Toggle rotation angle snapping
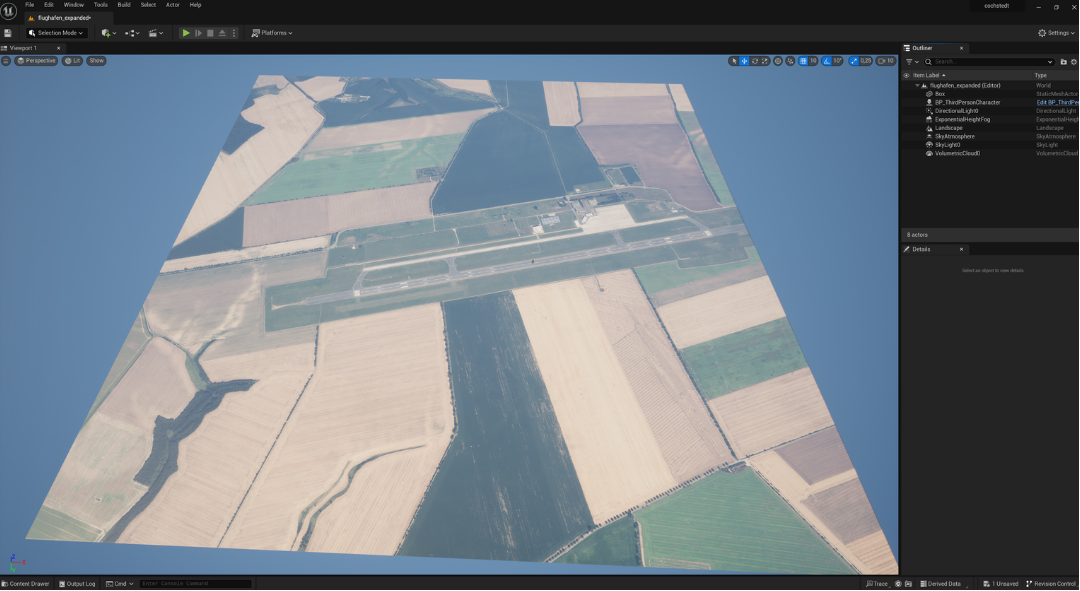1080x591 pixels. (827, 61)
